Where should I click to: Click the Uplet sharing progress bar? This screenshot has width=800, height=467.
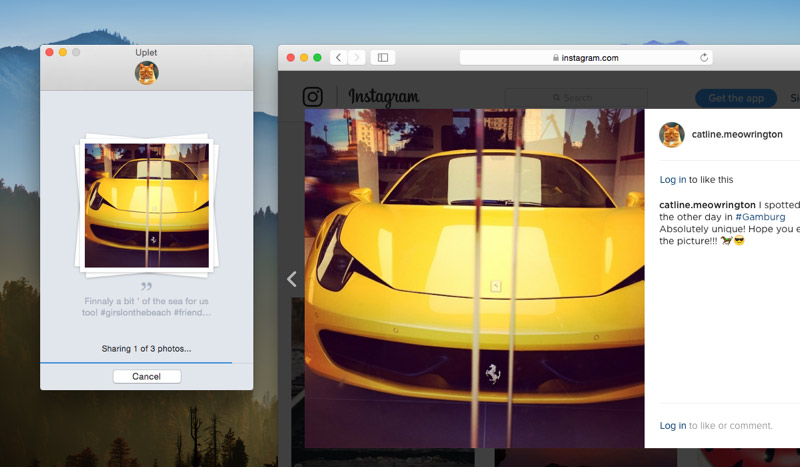click(136, 362)
